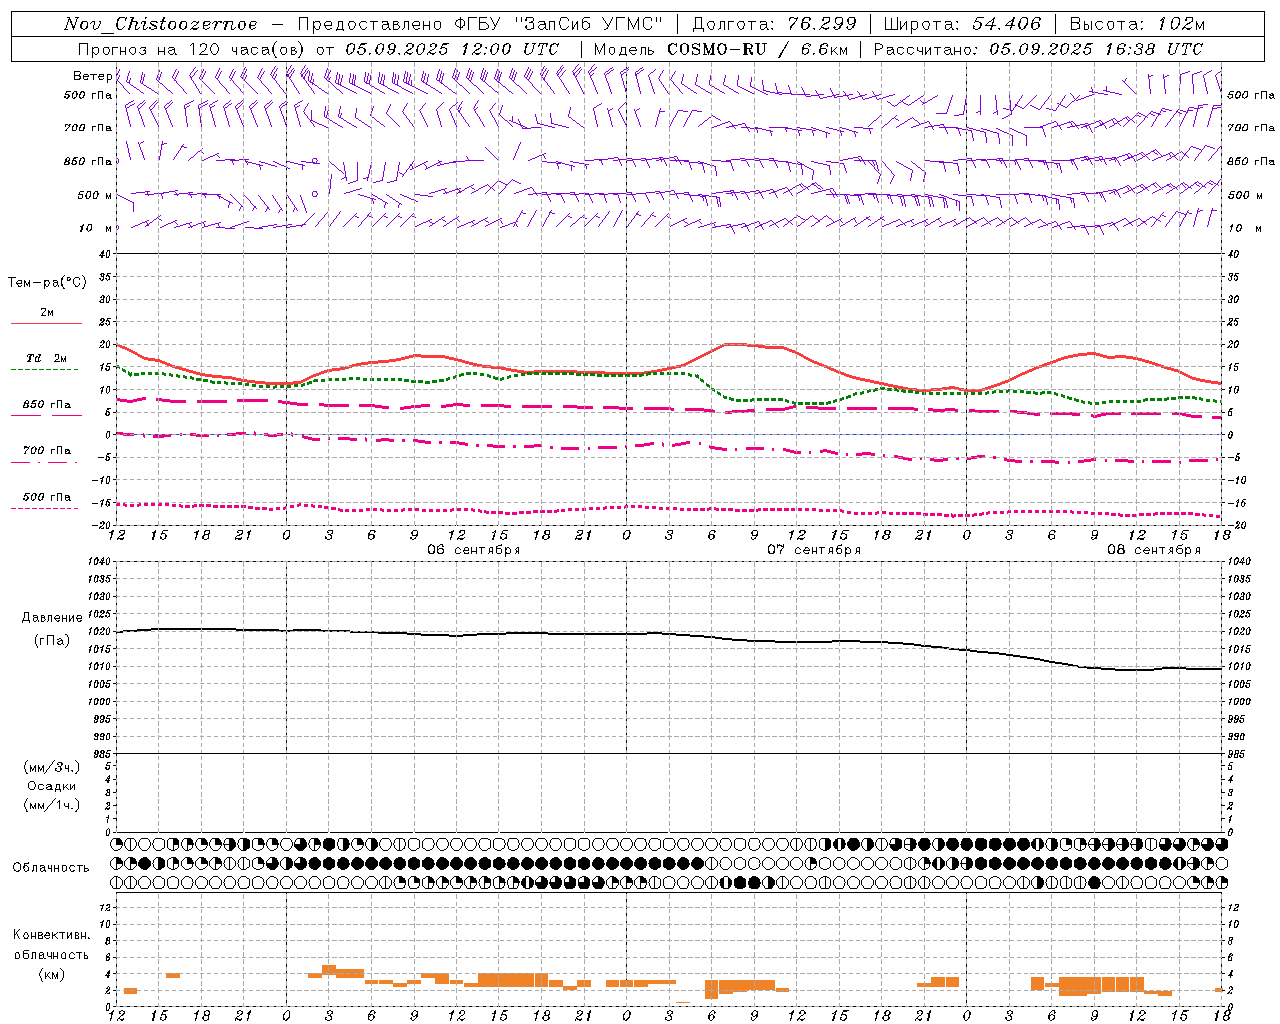
Task: Click the Тем-ра(°C) temperature panel label
Action: pyautogui.click(x=47, y=283)
